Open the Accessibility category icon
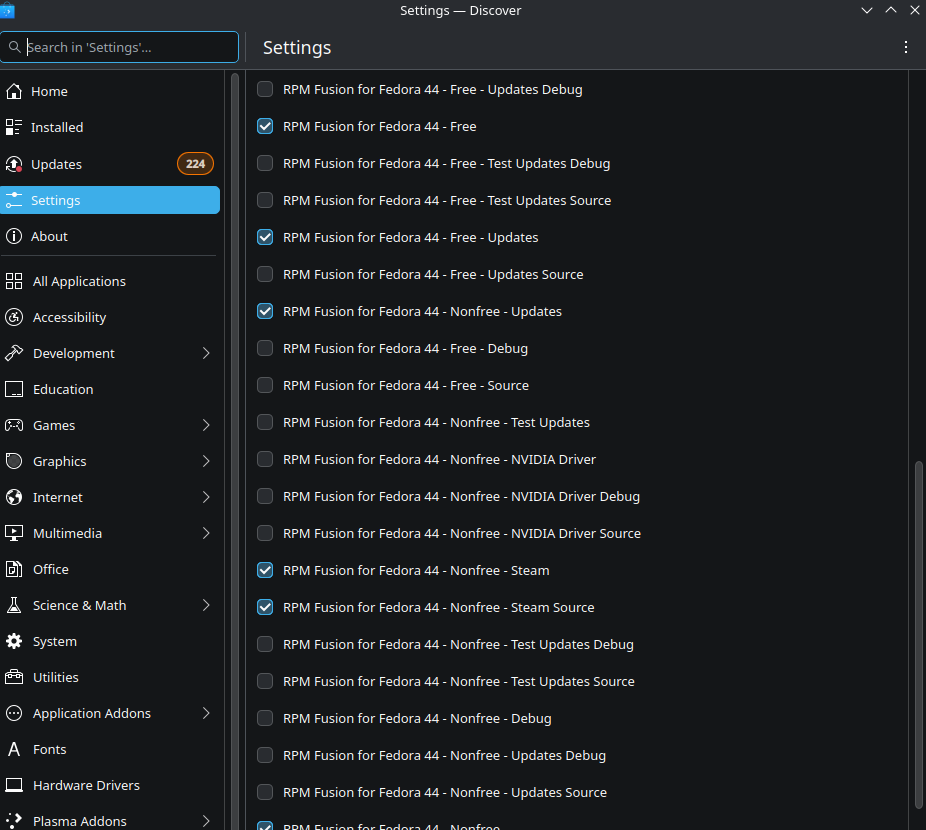The height and width of the screenshot is (830, 926). click(x=14, y=317)
